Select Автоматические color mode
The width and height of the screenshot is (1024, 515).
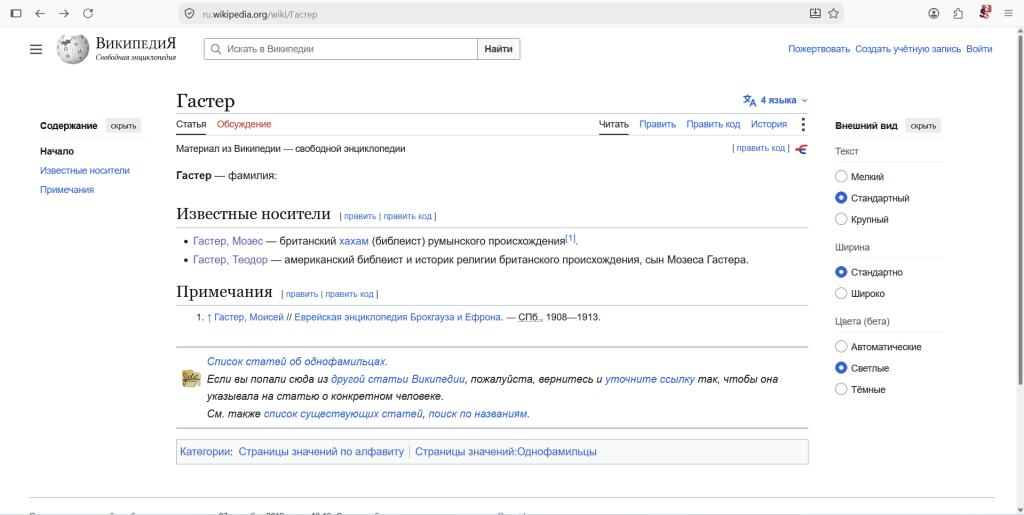click(841, 347)
